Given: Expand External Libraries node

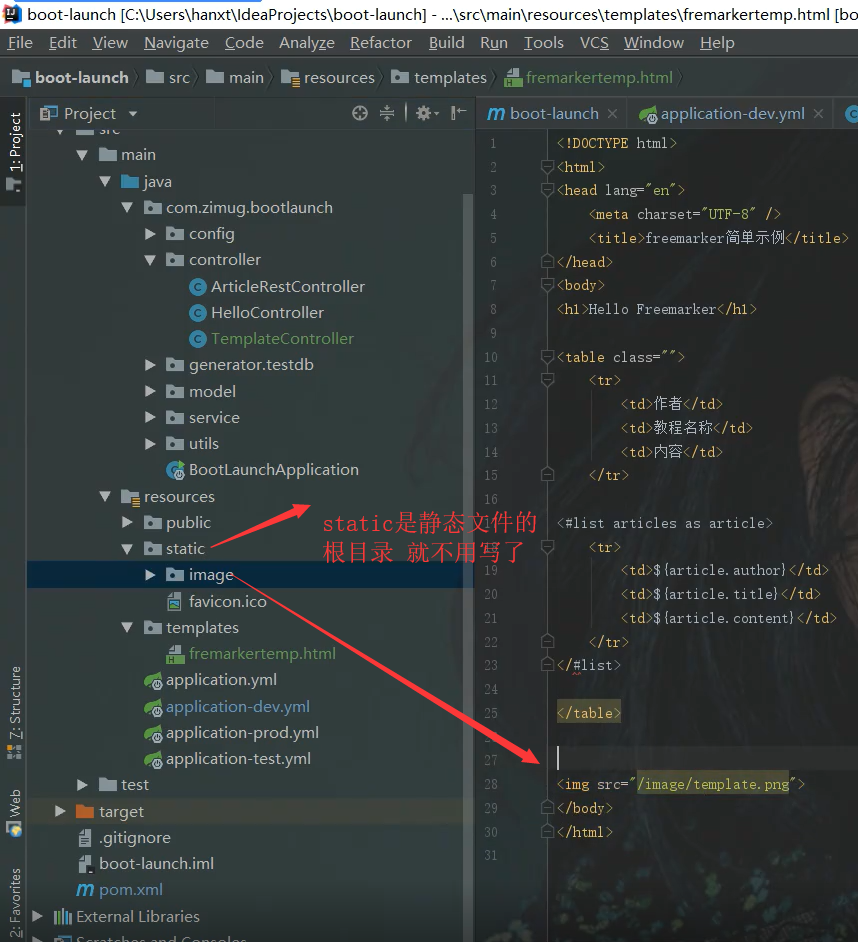Looking at the screenshot, I should (37, 916).
